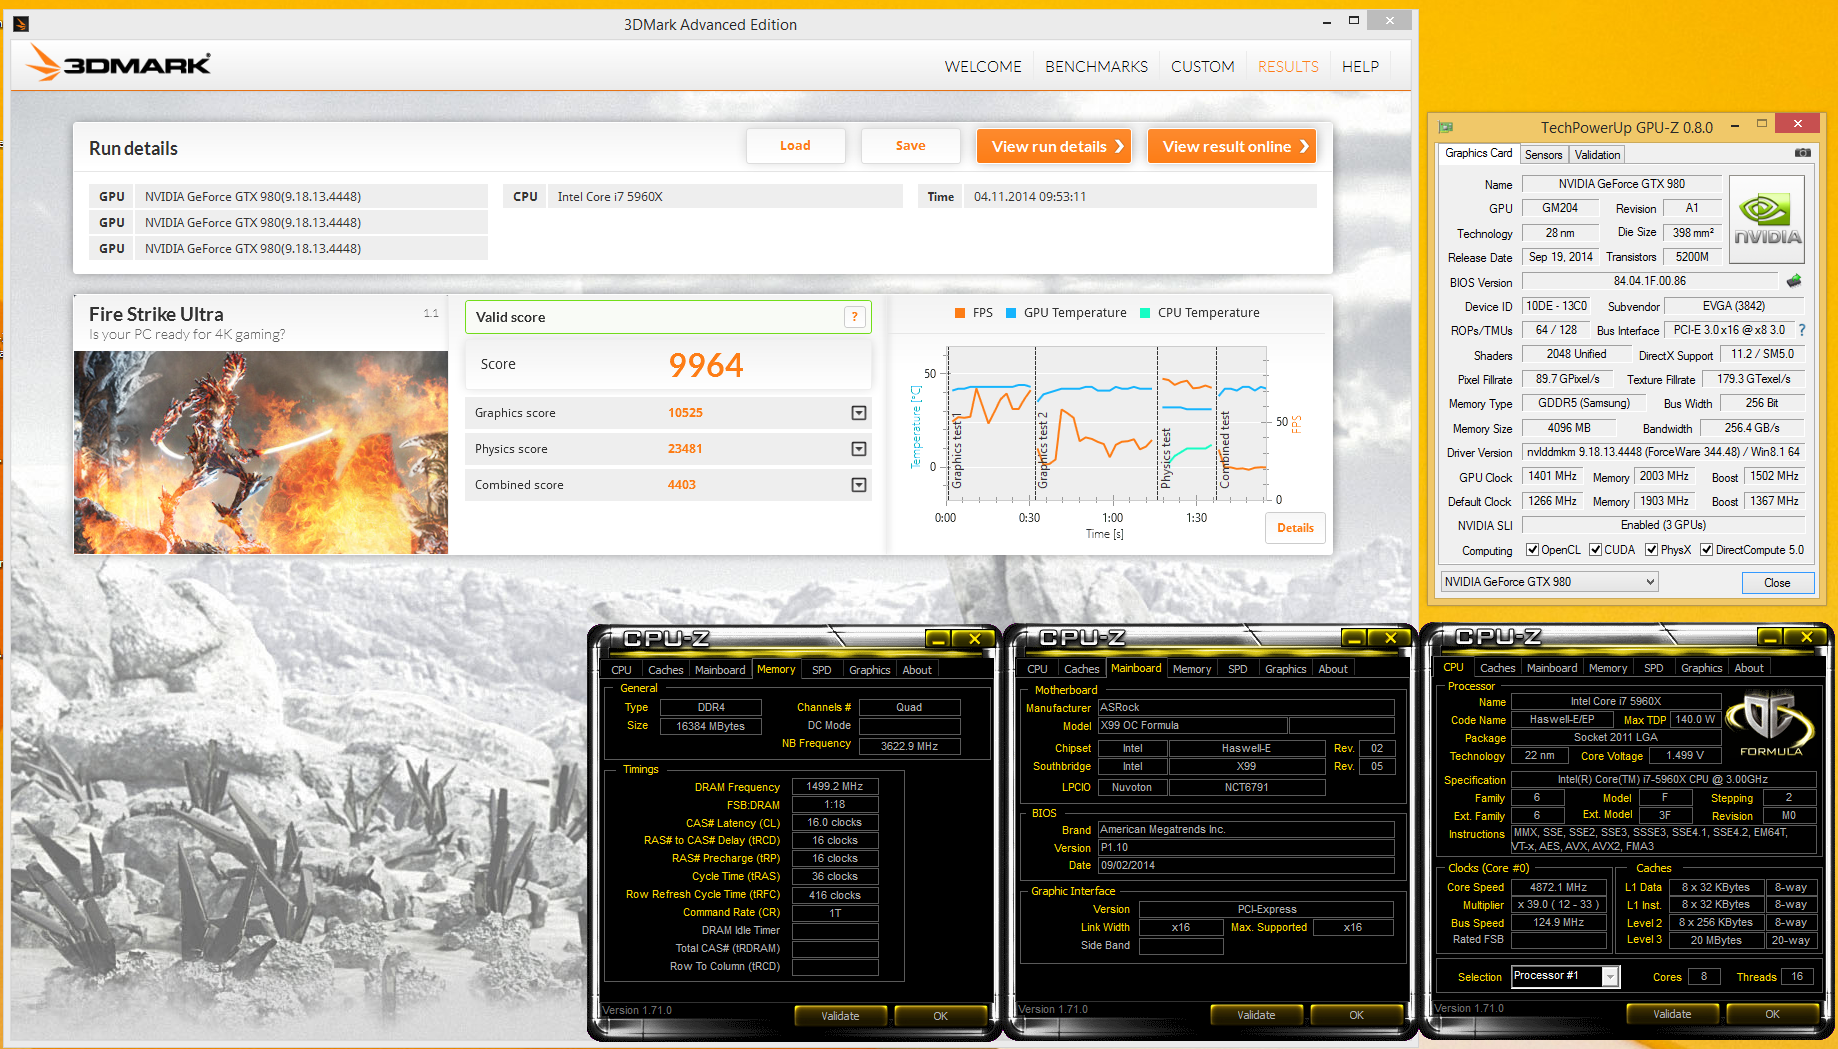Toggle the DirectCompute 5.0 checkbox
This screenshot has height=1049, width=1838.
point(1707,550)
